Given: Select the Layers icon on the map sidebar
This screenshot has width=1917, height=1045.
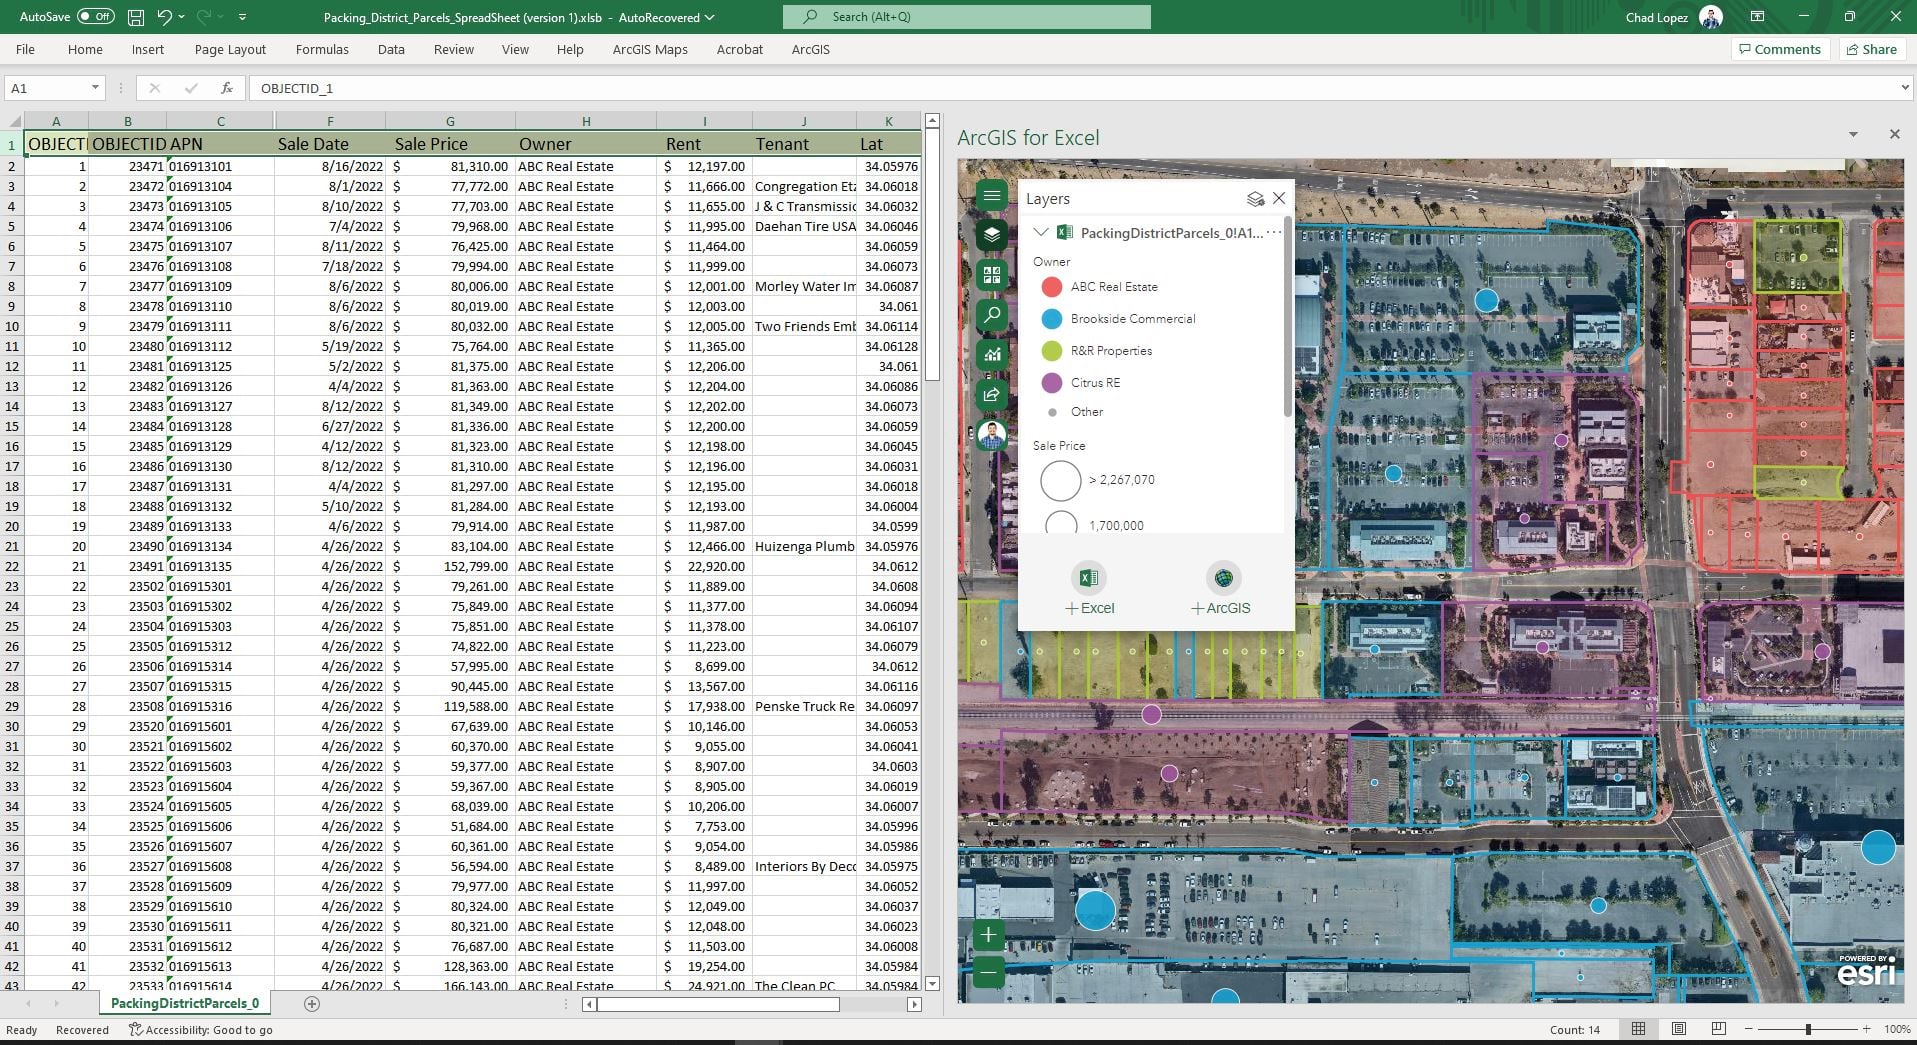Looking at the screenshot, I should click(991, 235).
